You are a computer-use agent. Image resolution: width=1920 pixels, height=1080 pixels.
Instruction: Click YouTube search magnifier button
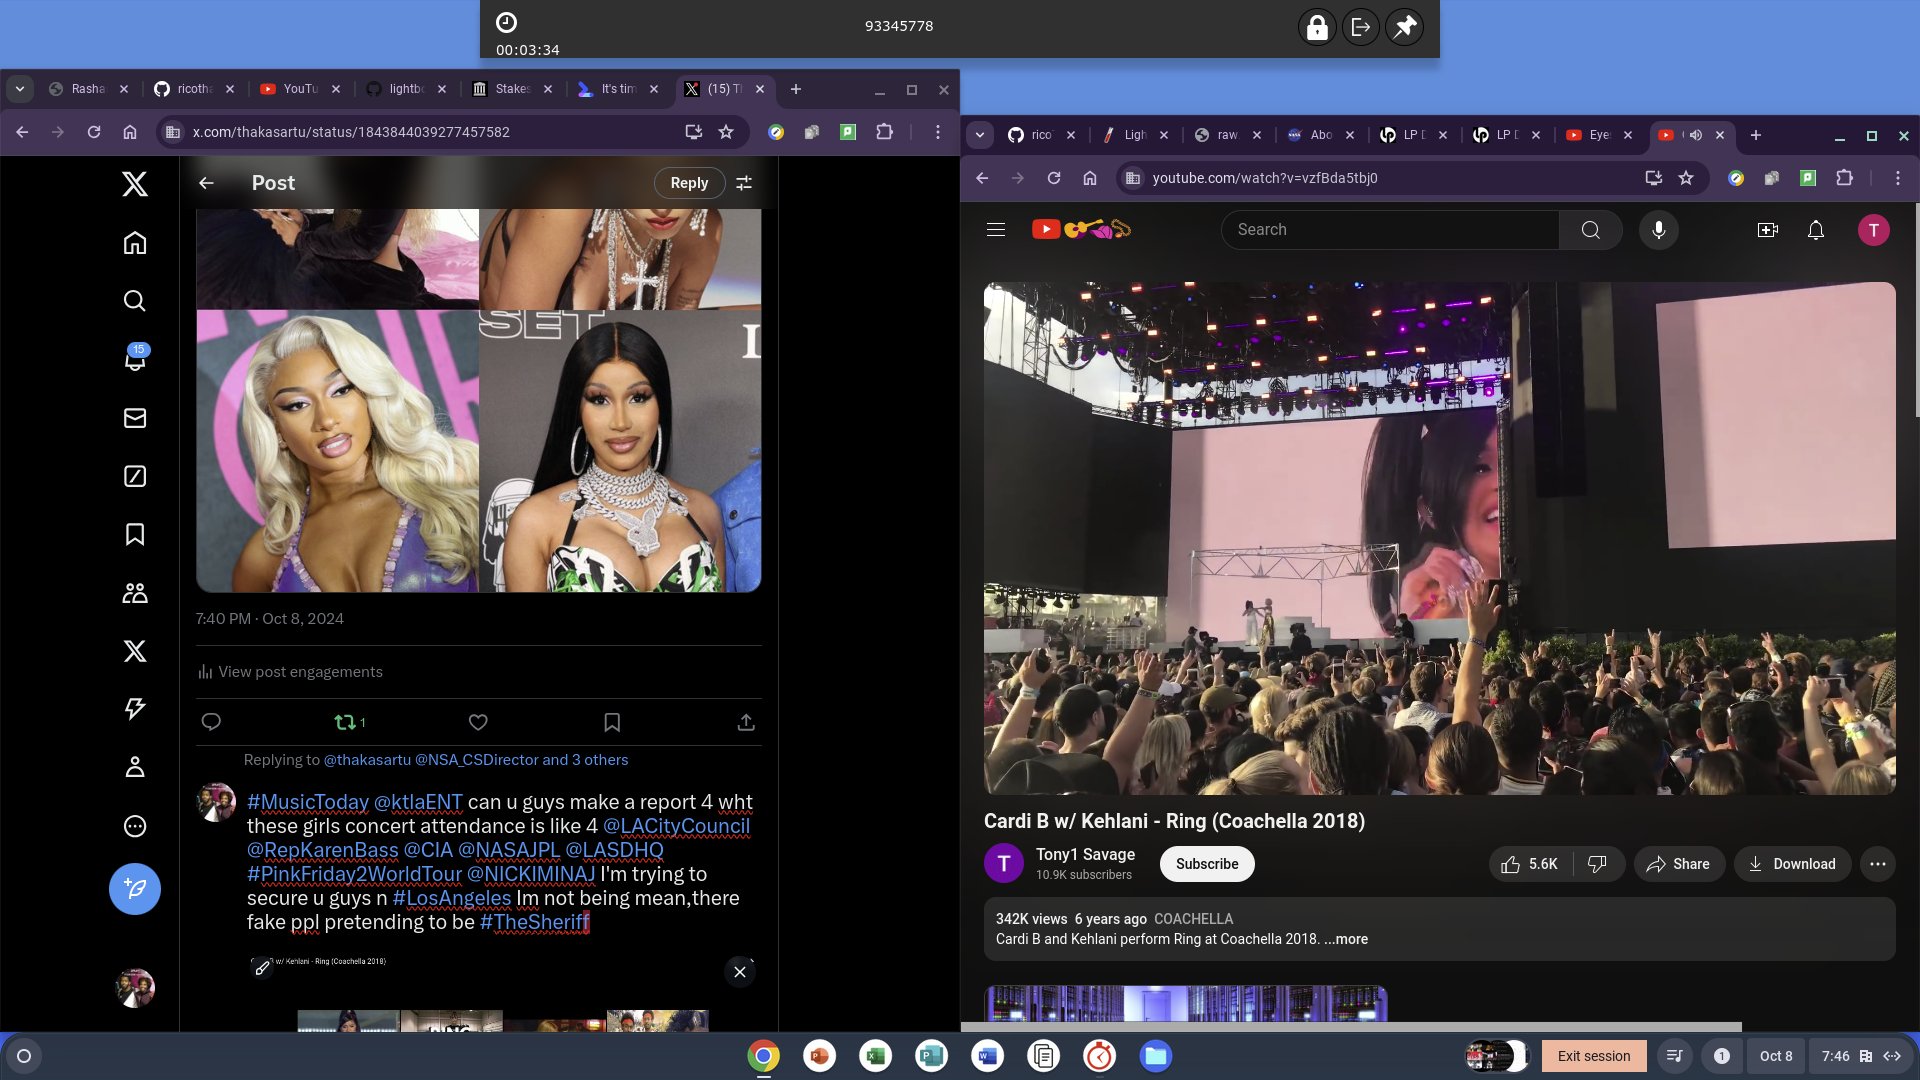tap(1591, 230)
